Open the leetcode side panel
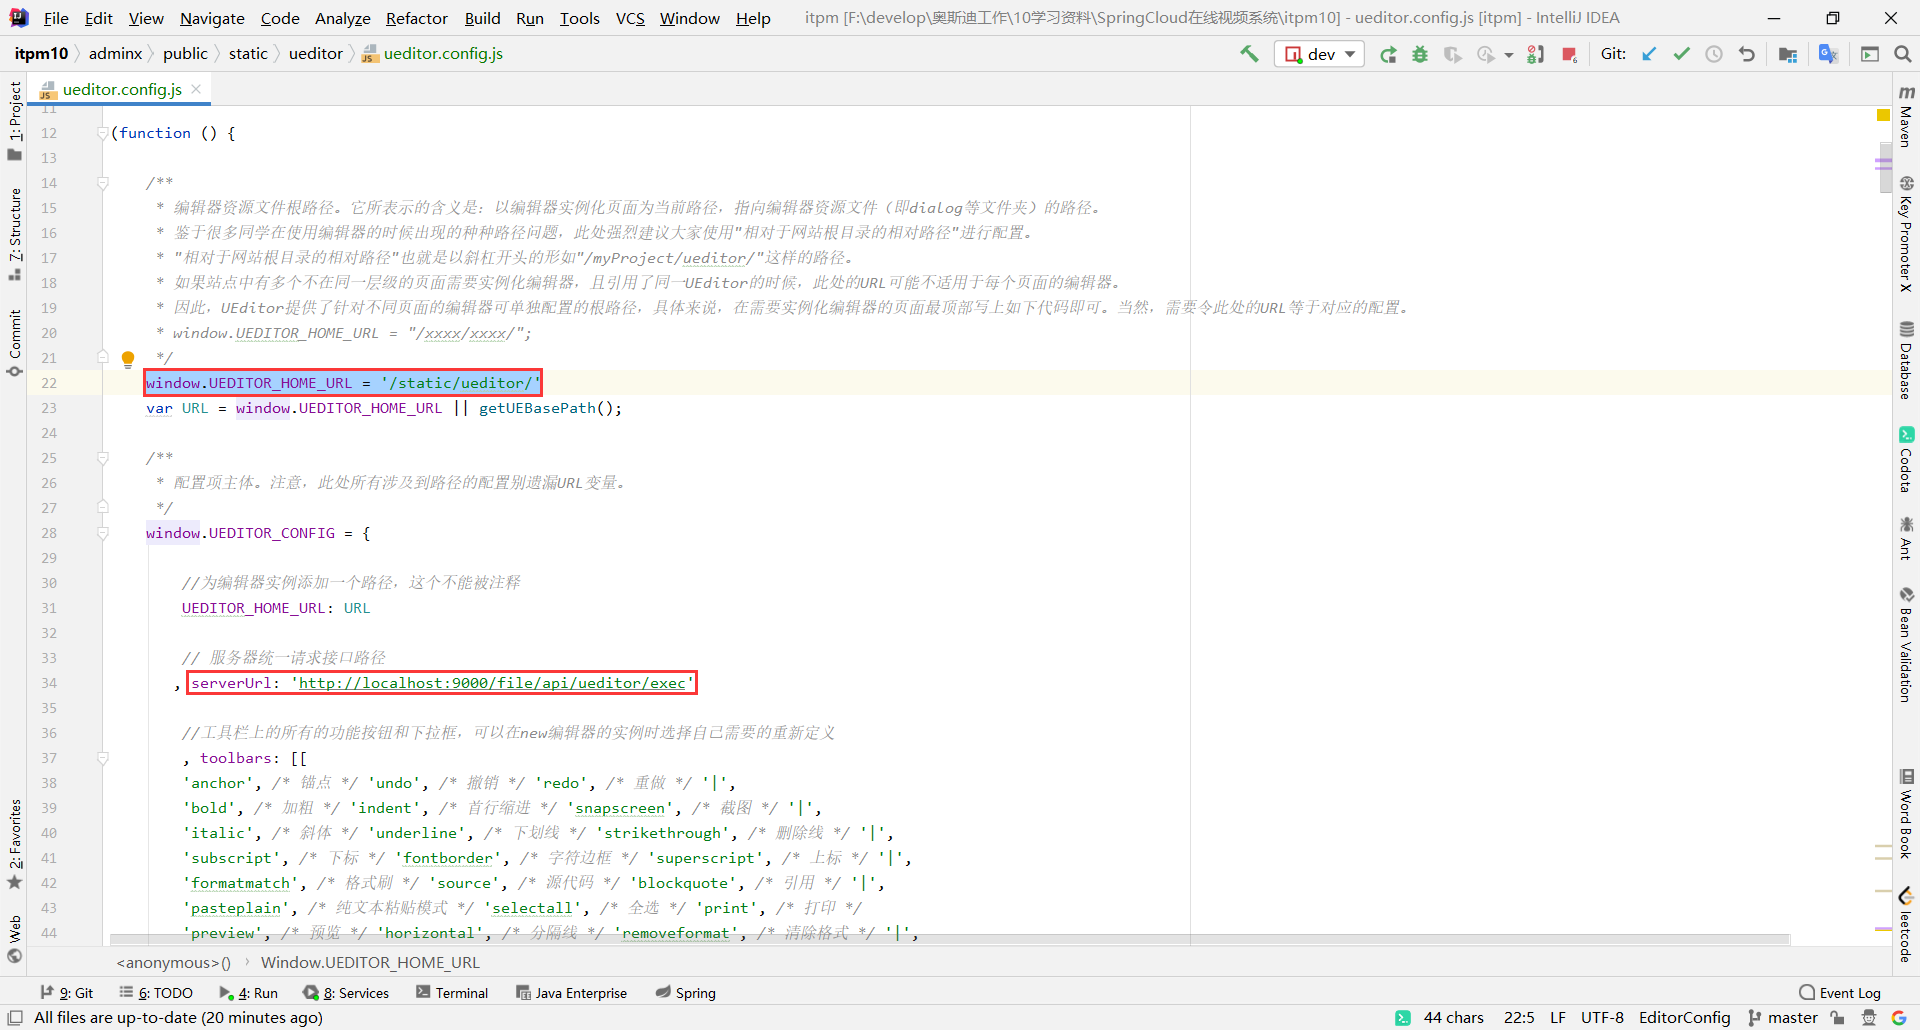1920x1030 pixels. coord(1906,925)
